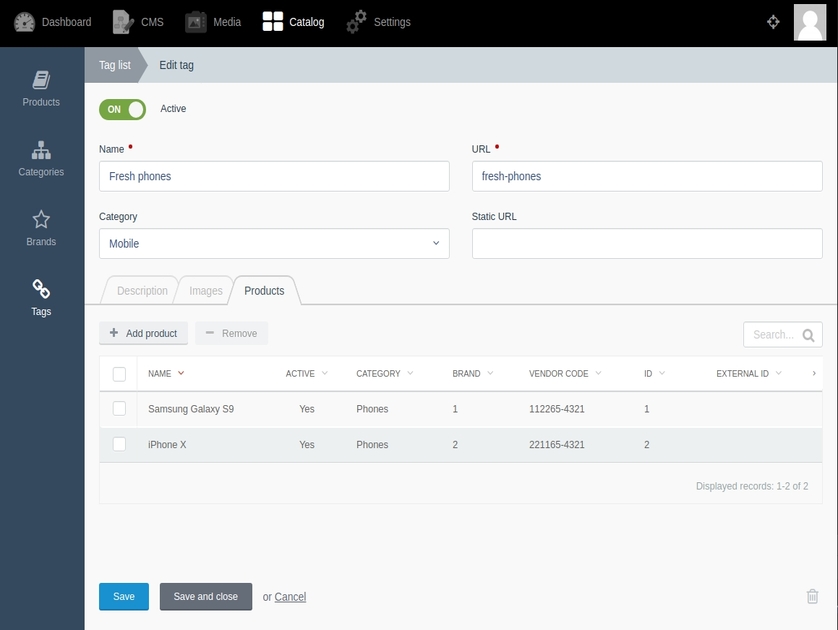The width and height of the screenshot is (838, 630).
Task: Go back to Tag list breadcrumb
Action: 114,65
